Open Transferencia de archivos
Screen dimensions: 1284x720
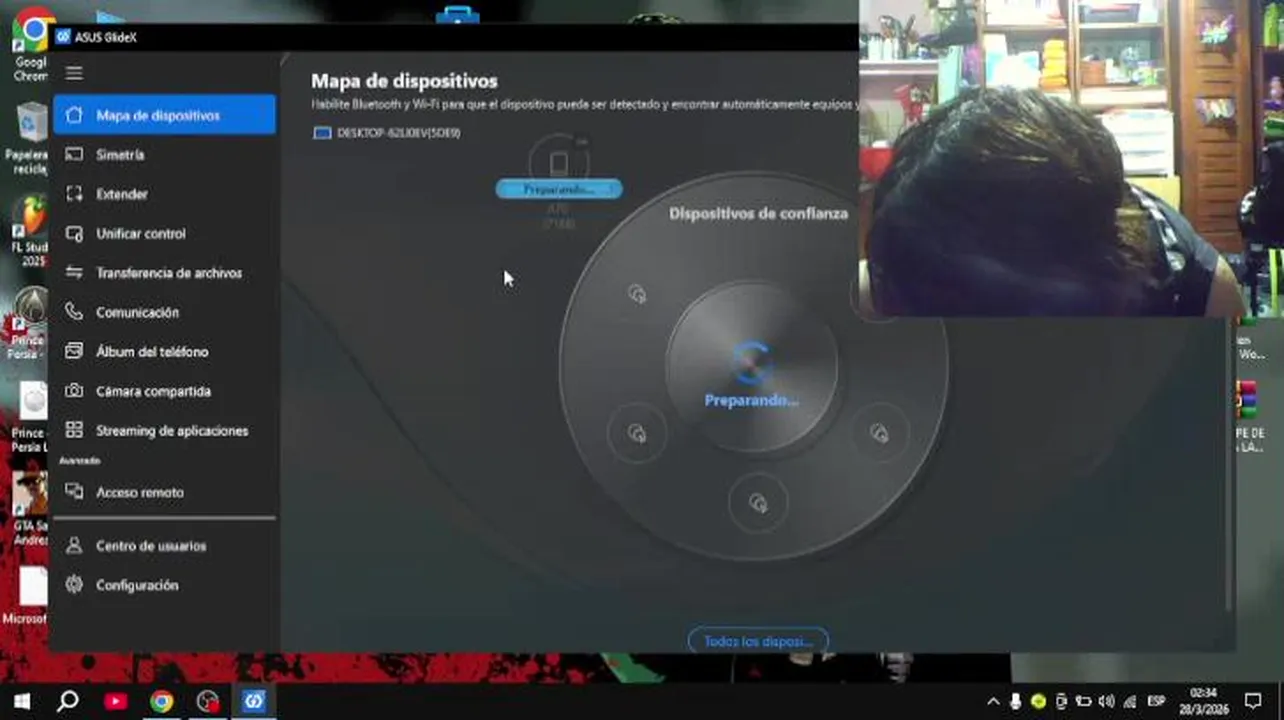165,273
